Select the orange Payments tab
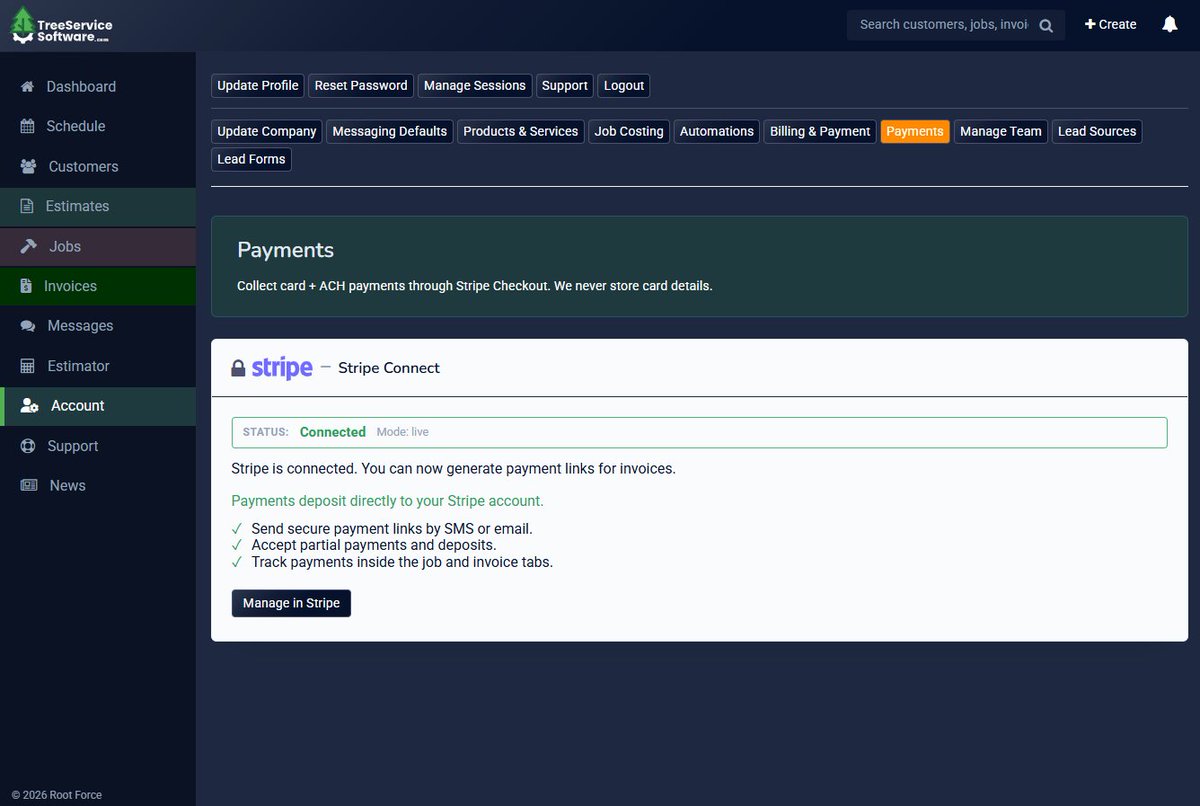Image resolution: width=1200 pixels, height=806 pixels. (915, 132)
